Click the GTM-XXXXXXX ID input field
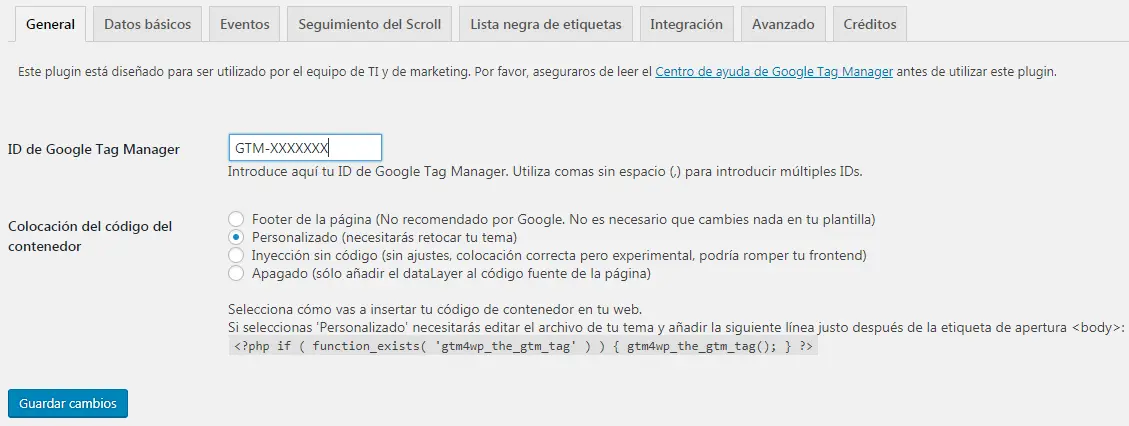This screenshot has width=1129, height=426. click(305, 148)
